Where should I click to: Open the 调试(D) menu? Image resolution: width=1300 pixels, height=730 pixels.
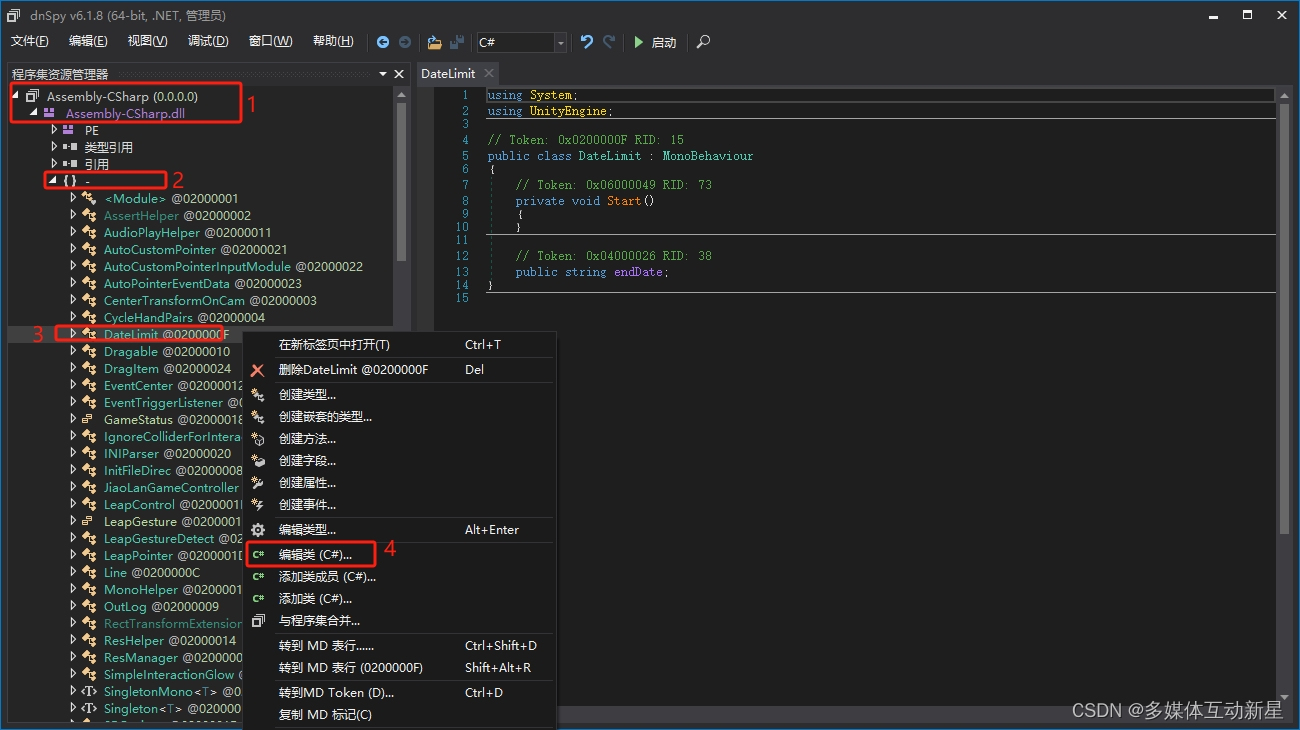[x=208, y=41]
